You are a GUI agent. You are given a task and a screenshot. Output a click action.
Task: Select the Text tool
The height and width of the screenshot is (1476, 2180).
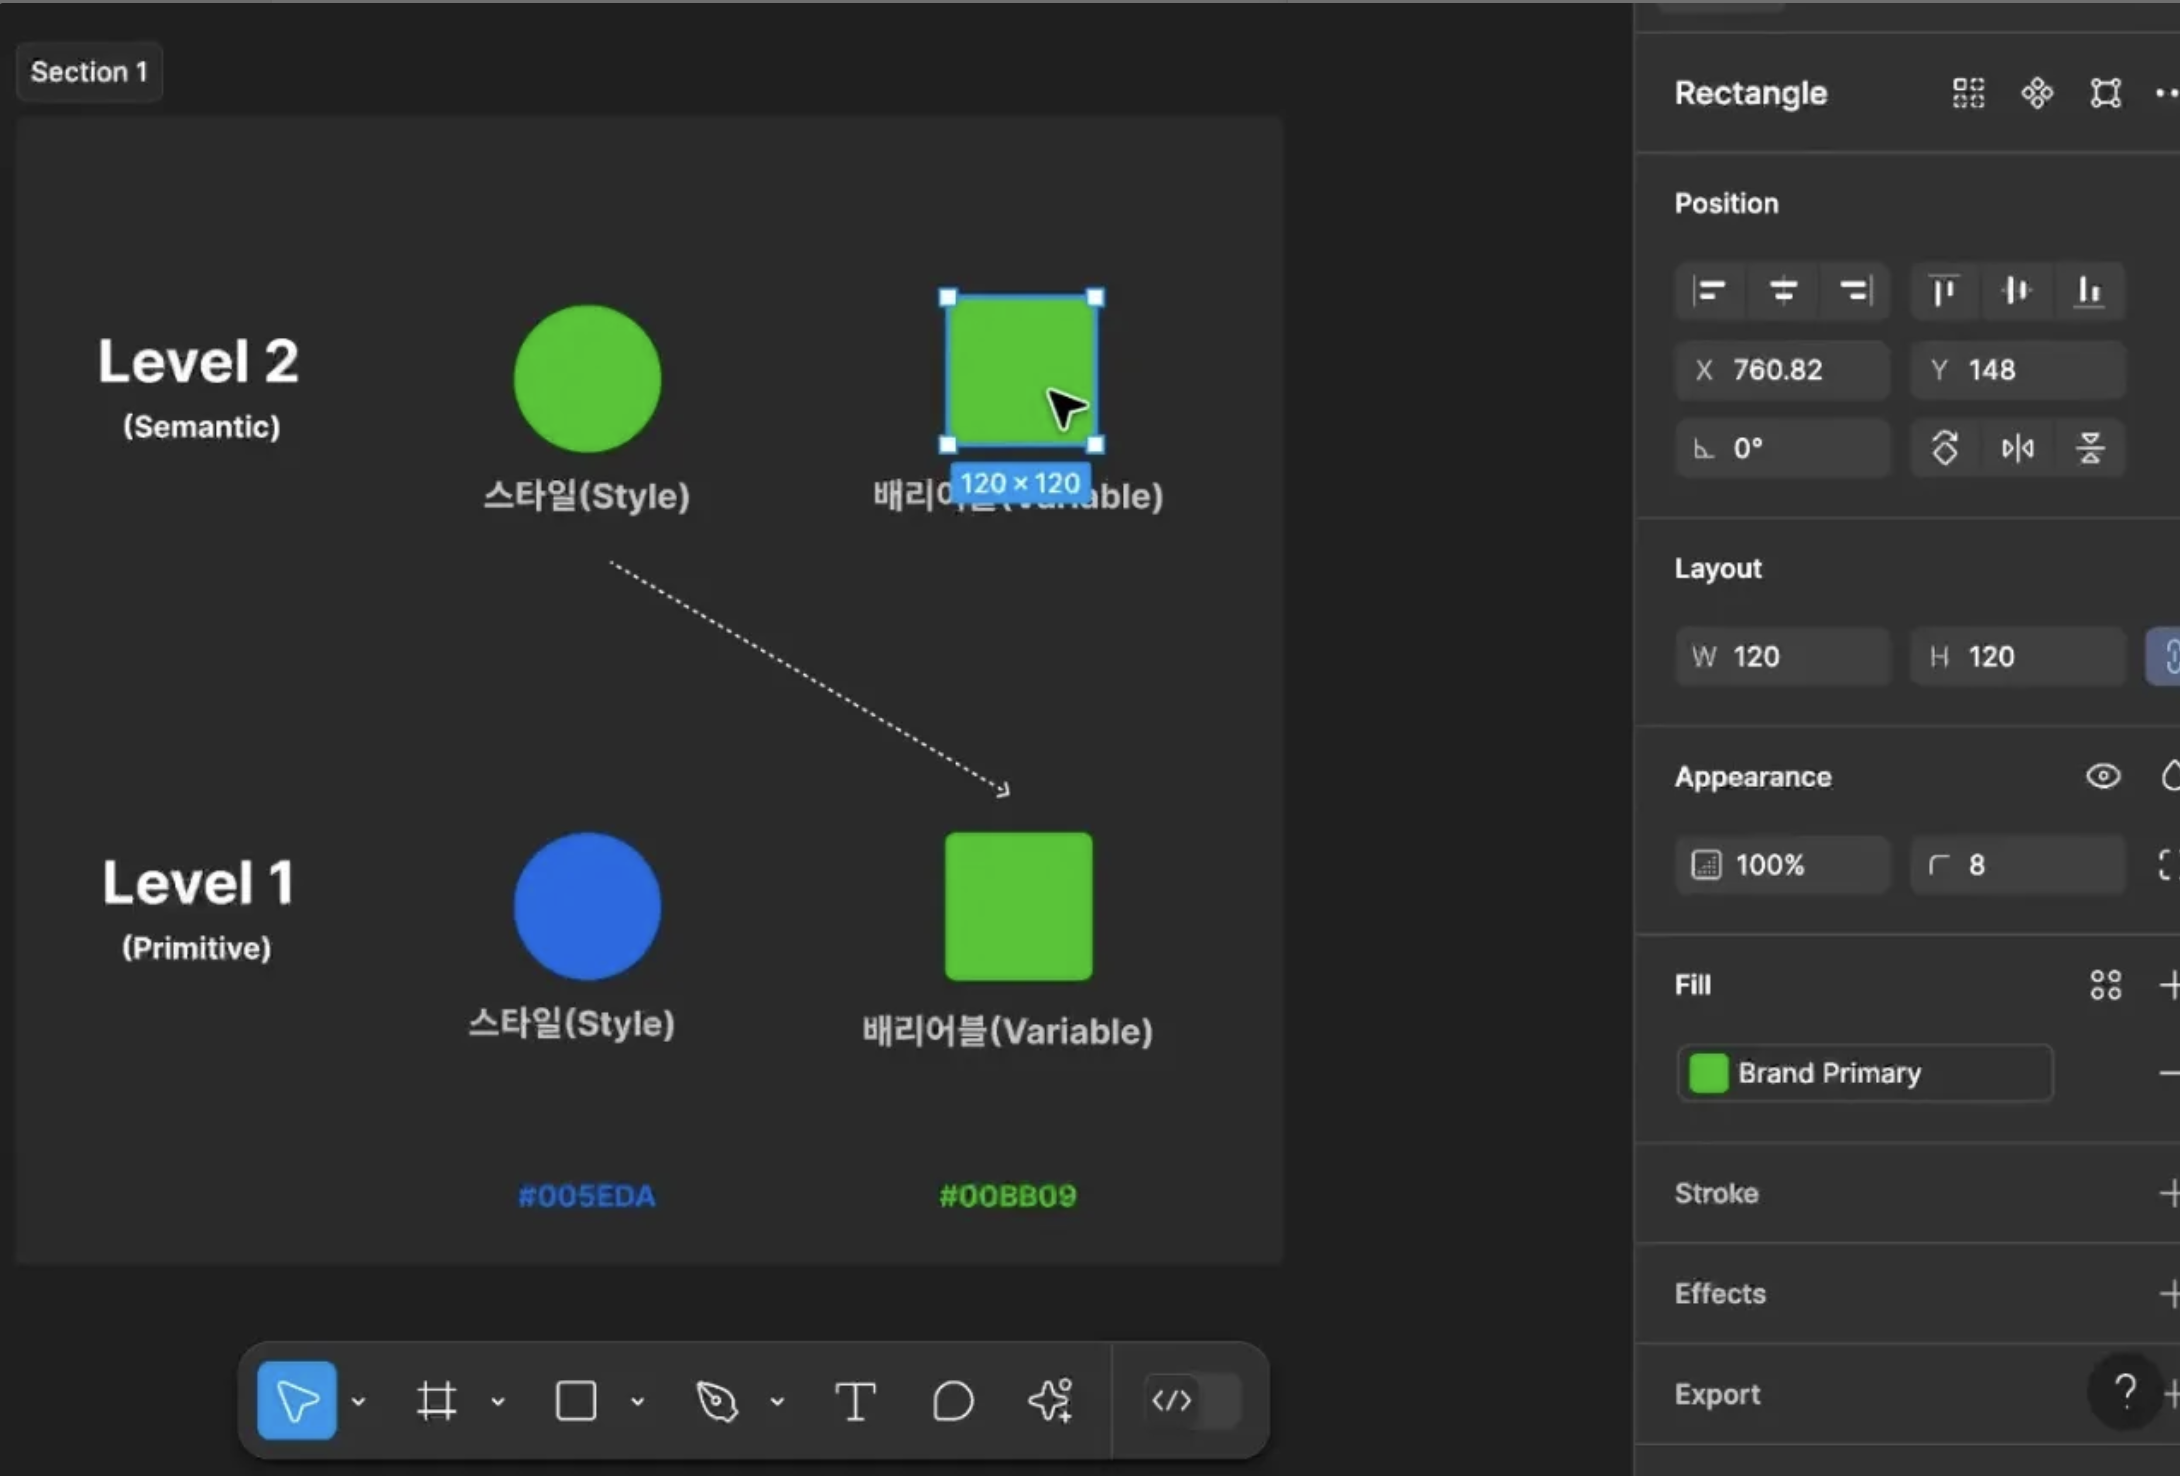pyautogui.click(x=855, y=1400)
